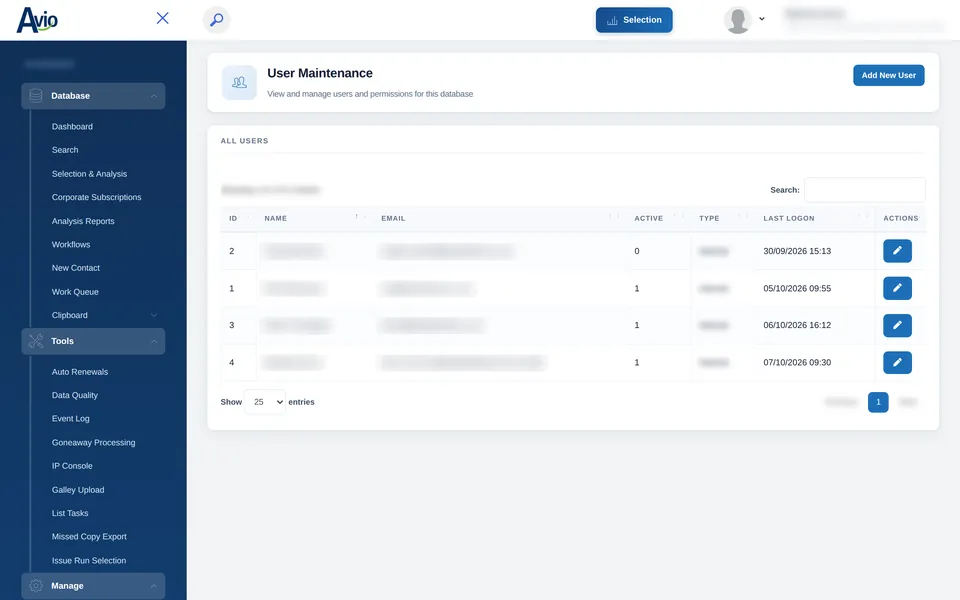Open Event Log
This screenshot has width=960, height=600.
70,419
